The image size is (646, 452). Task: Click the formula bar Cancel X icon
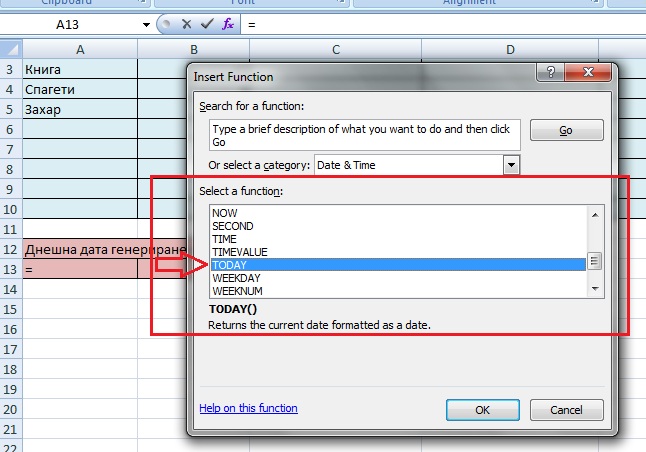[187, 24]
